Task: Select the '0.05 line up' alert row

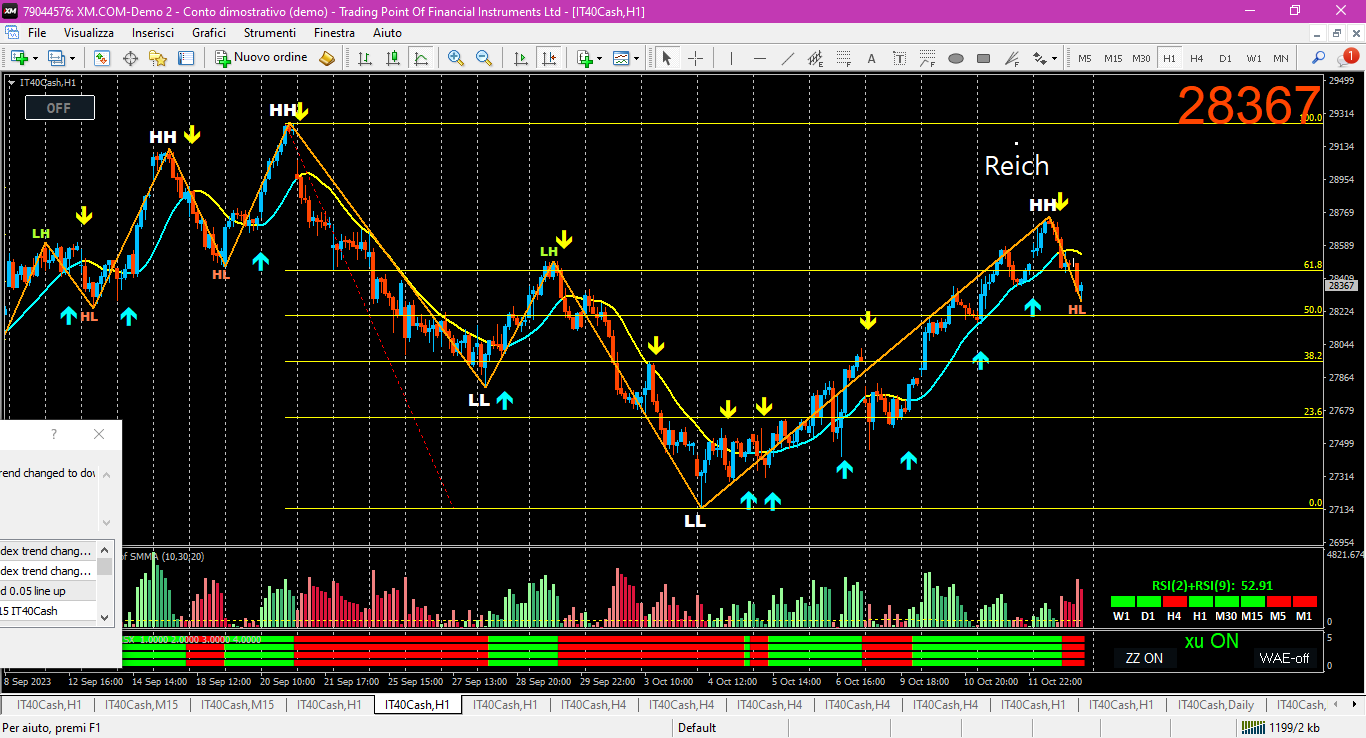Action: tap(47, 591)
